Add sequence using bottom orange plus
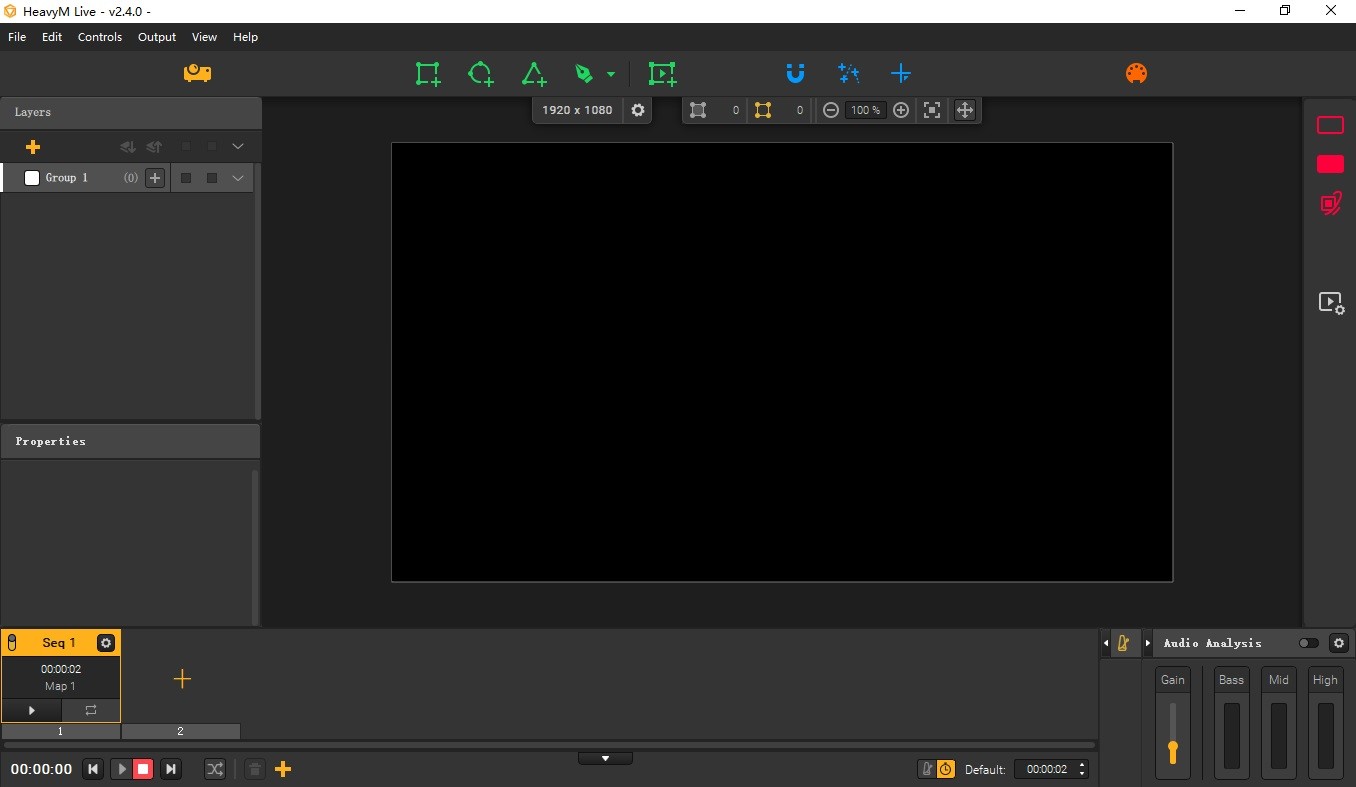Viewport: 1356px width, 787px height. tap(283, 769)
